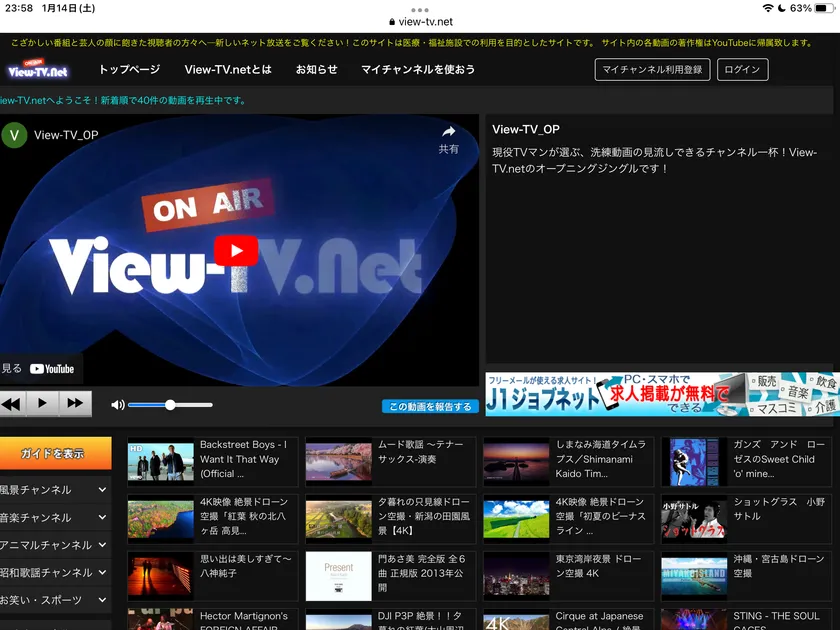Open the お知らせ menu item
This screenshot has width=840, height=630.
(316, 70)
